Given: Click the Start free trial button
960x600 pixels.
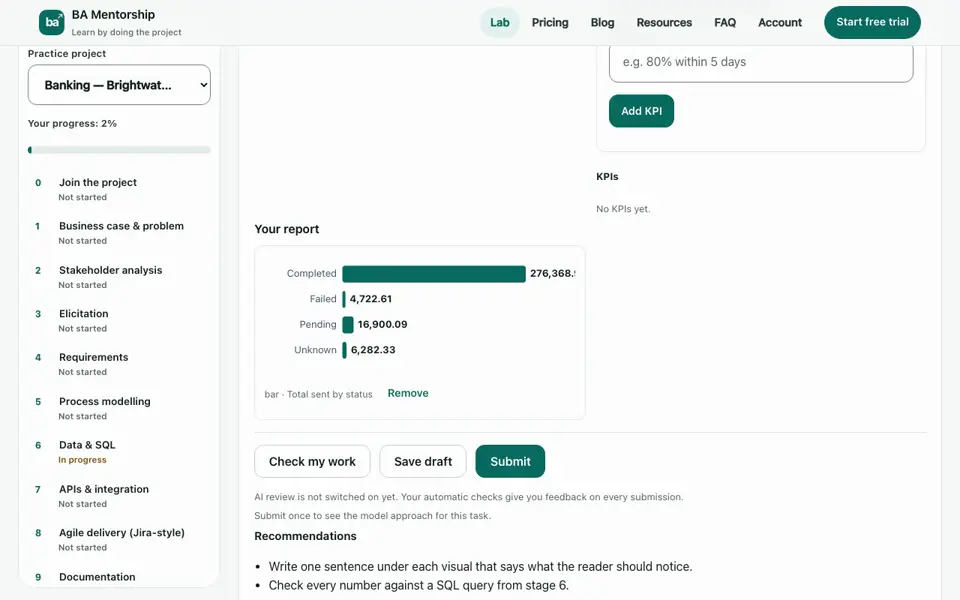Looking at the screenshot, I should (872, 22).
